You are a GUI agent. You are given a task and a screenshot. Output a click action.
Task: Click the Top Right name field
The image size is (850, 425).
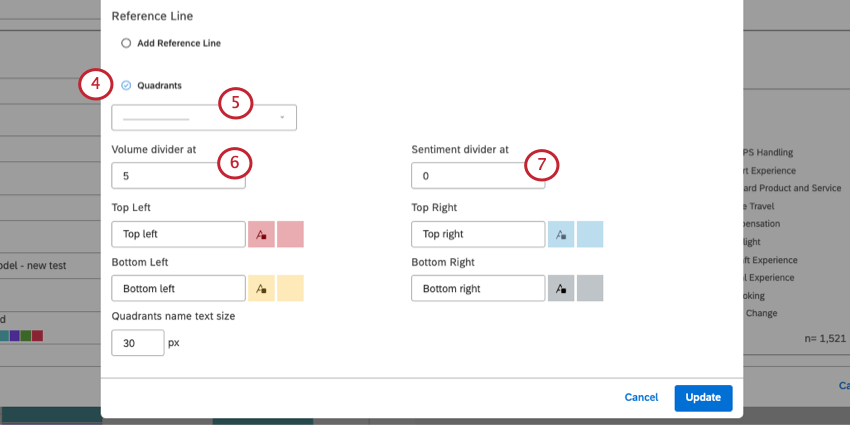[x=478, y=235]
